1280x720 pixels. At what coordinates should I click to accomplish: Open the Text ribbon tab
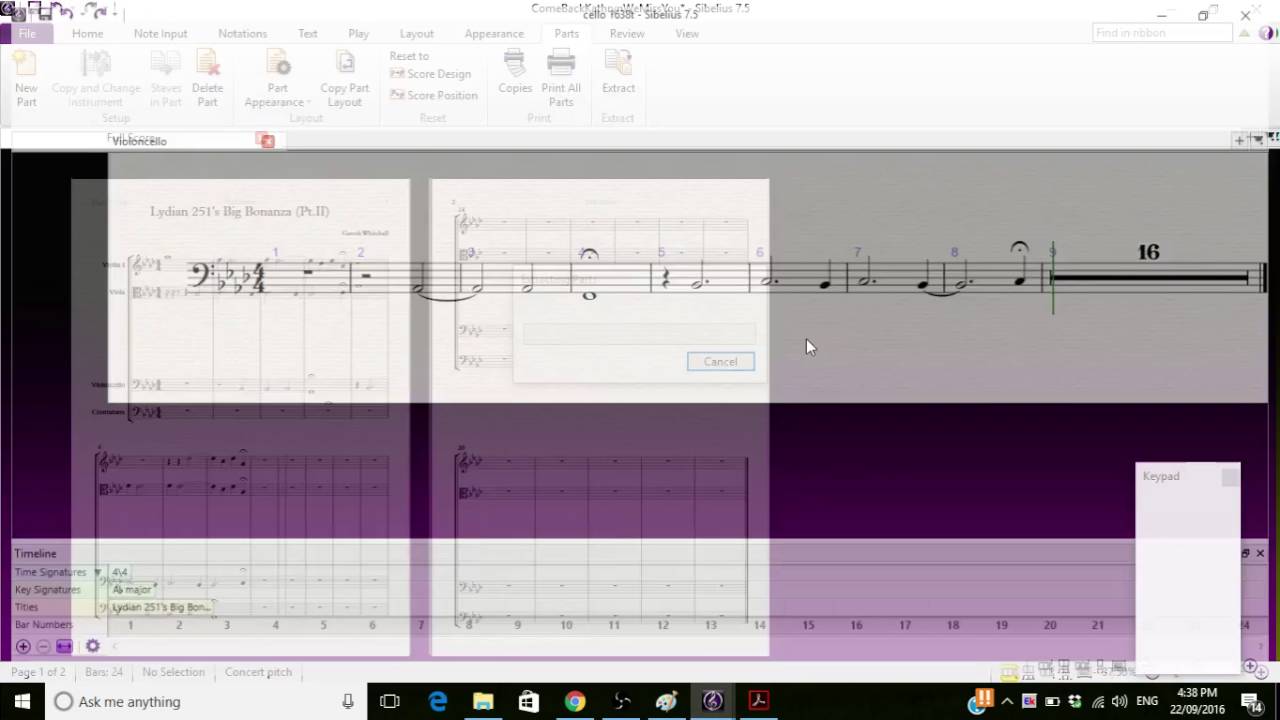coord(308,33)
